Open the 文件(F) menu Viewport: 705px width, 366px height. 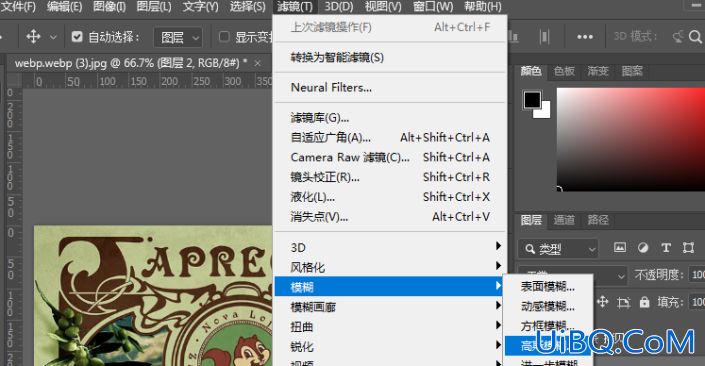click(18, 6)
